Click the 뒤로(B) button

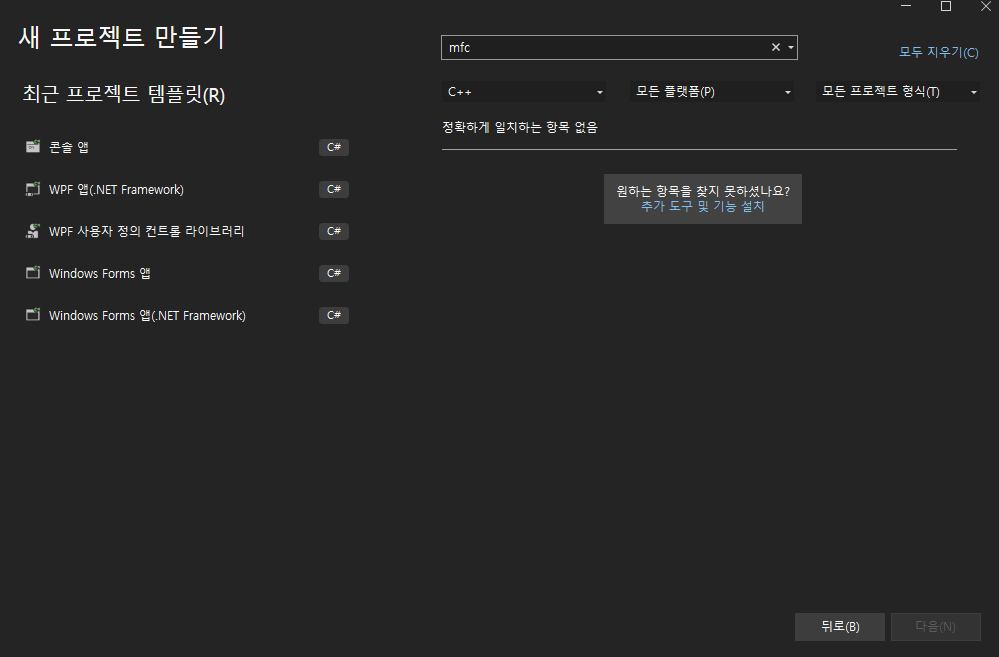pyautogui.click(x=839, y=626)
